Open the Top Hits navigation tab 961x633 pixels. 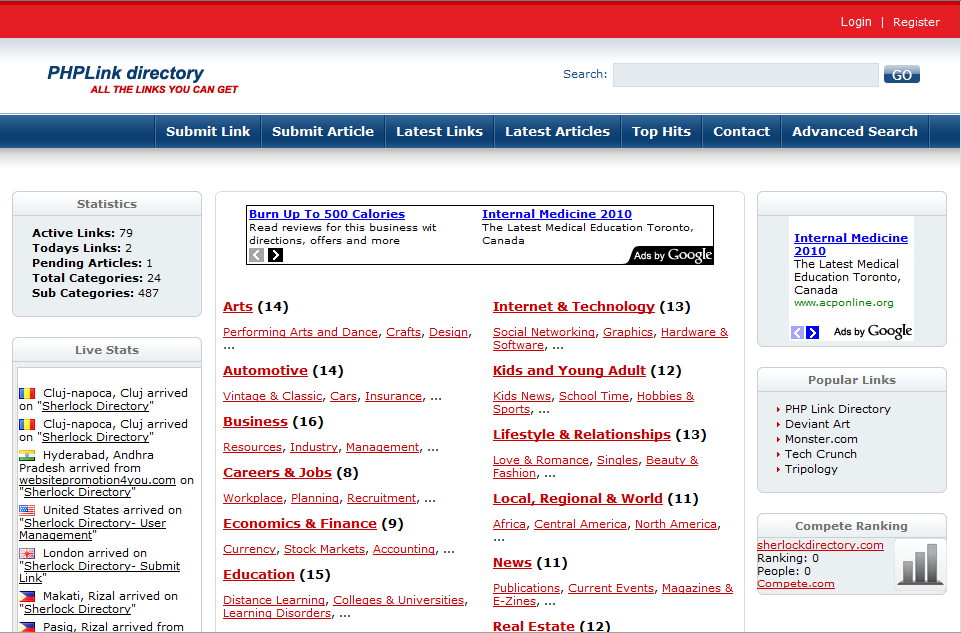pyautogui.click(x=661, y=131)
